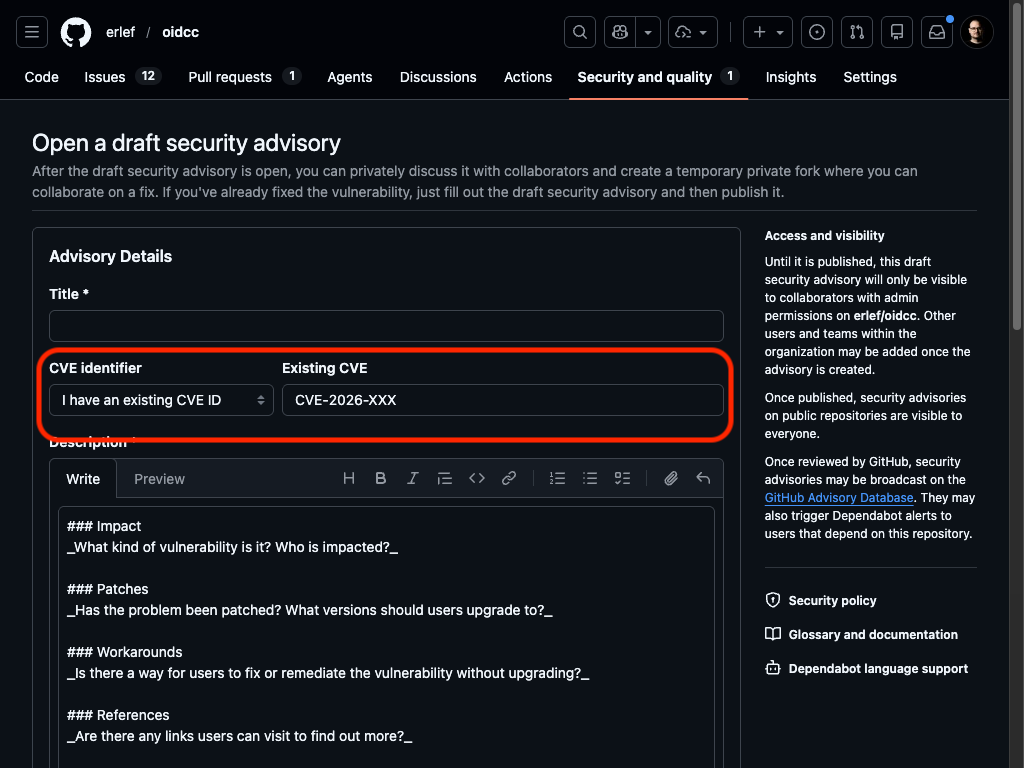Viewport: 1024px width, 768px height.
Task: Insert a heading with the H icon
Action: [x=349, y=479]
